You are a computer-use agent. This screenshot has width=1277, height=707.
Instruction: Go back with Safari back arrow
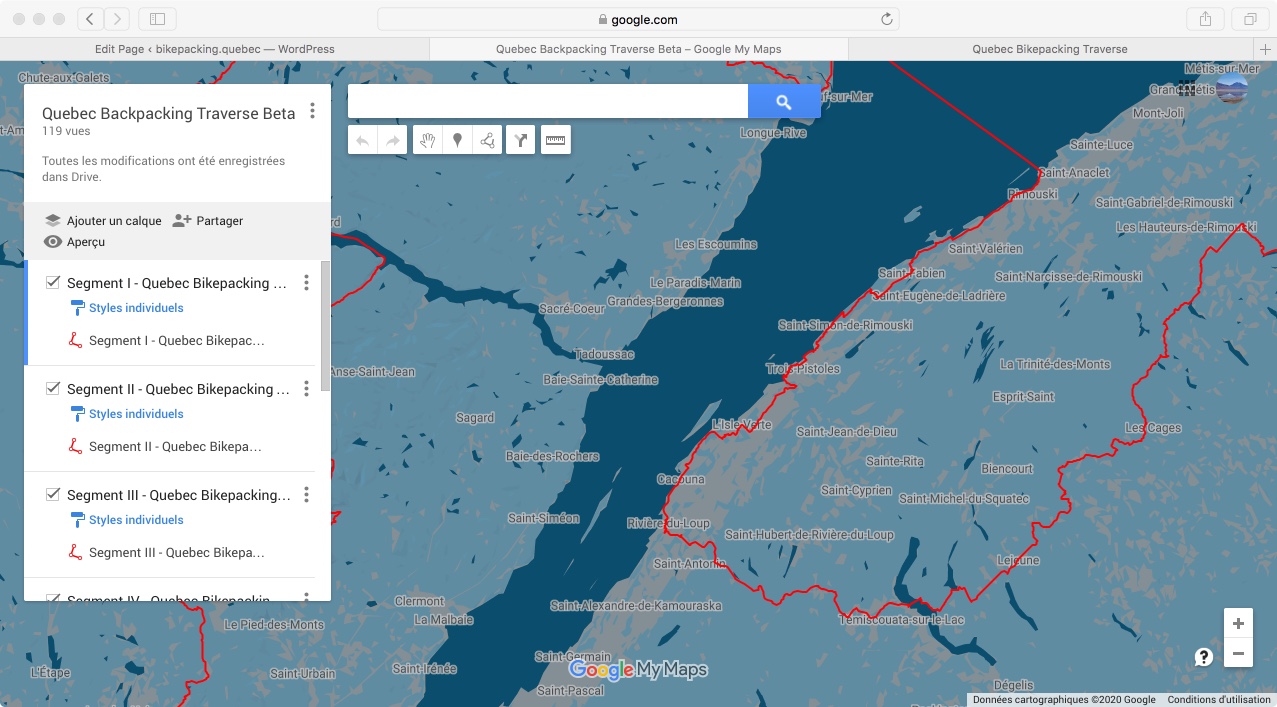pyautogui.click(x=90, y=19)
